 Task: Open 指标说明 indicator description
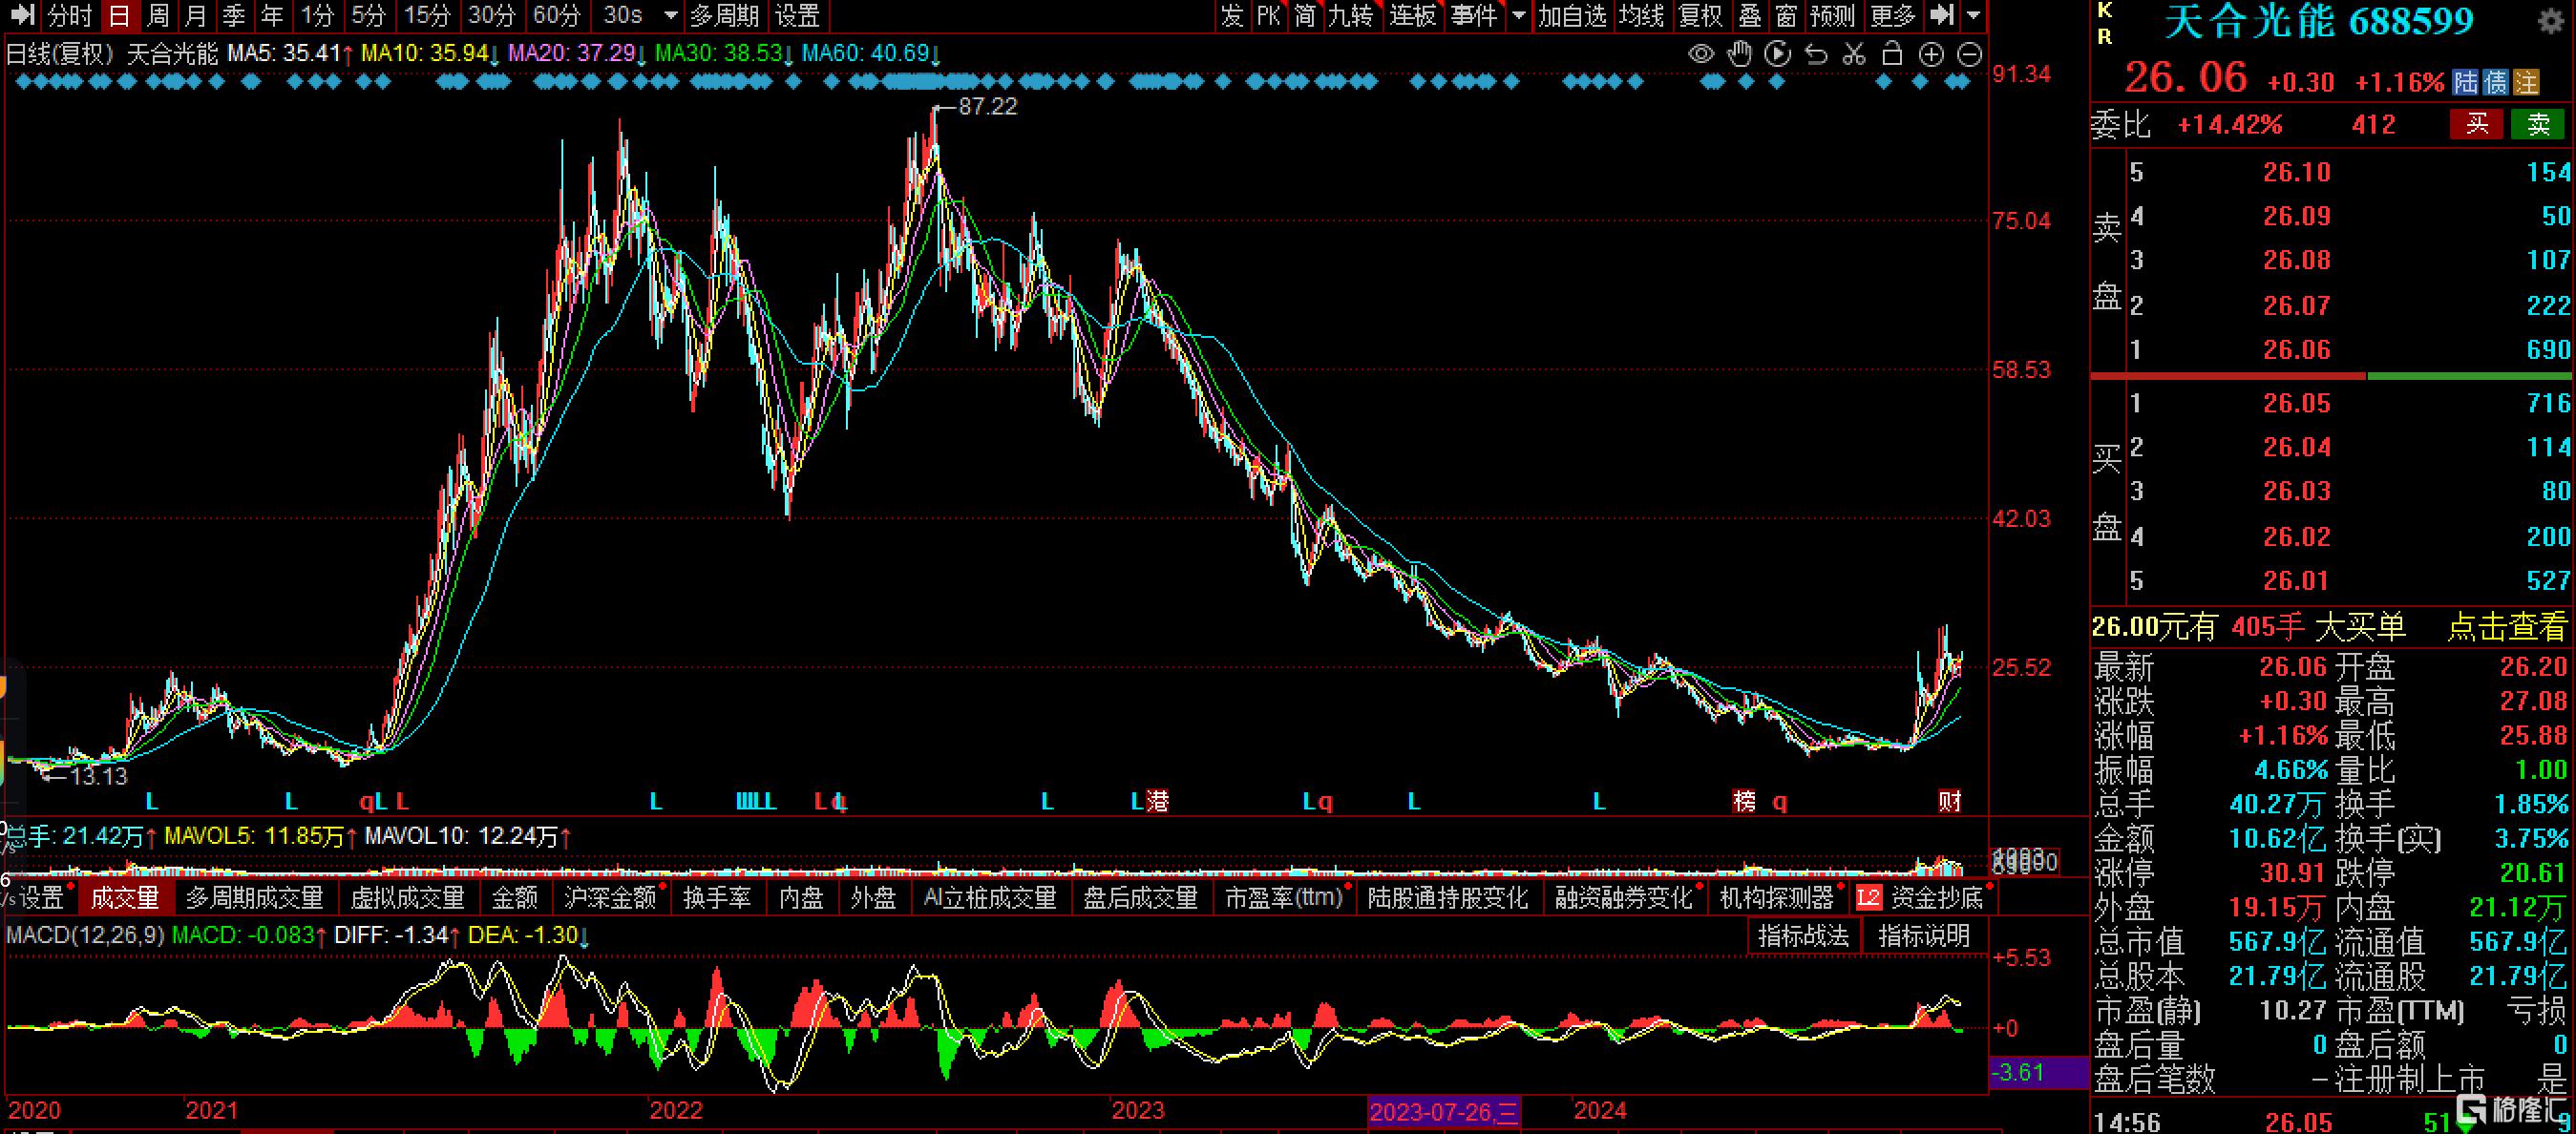coord(1923,936)
